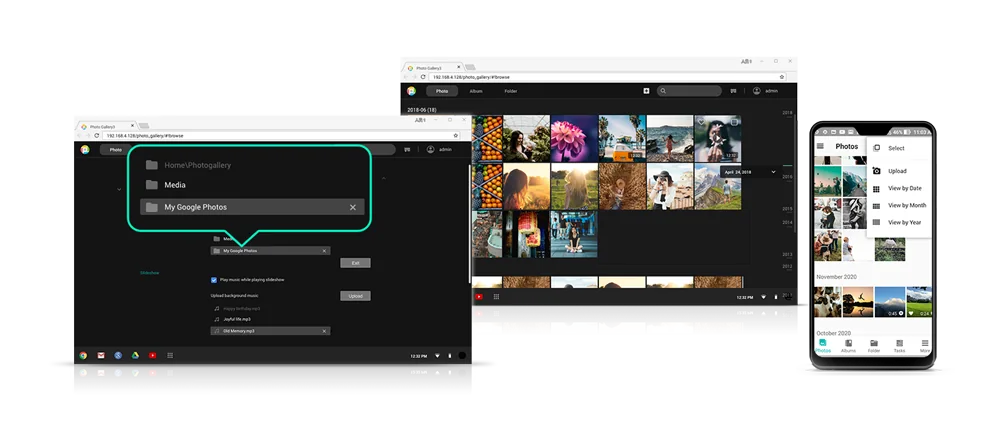Choose View by Date on phone menu
Image resolution: width=1000 pixels, height=446 pixels.
(x=899, y=188)
